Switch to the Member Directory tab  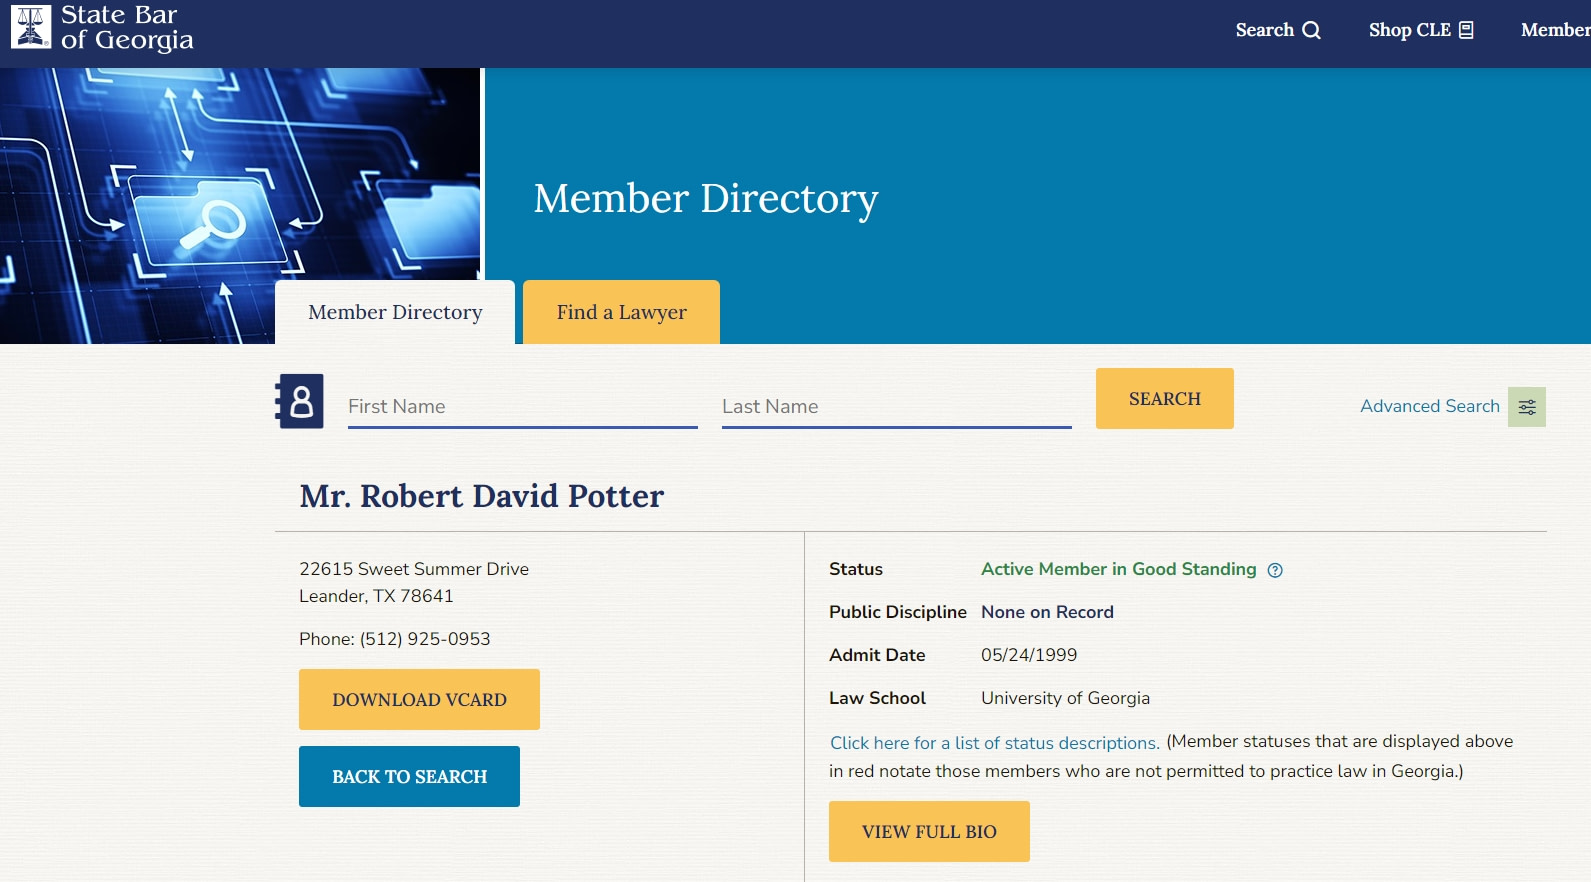395,312
